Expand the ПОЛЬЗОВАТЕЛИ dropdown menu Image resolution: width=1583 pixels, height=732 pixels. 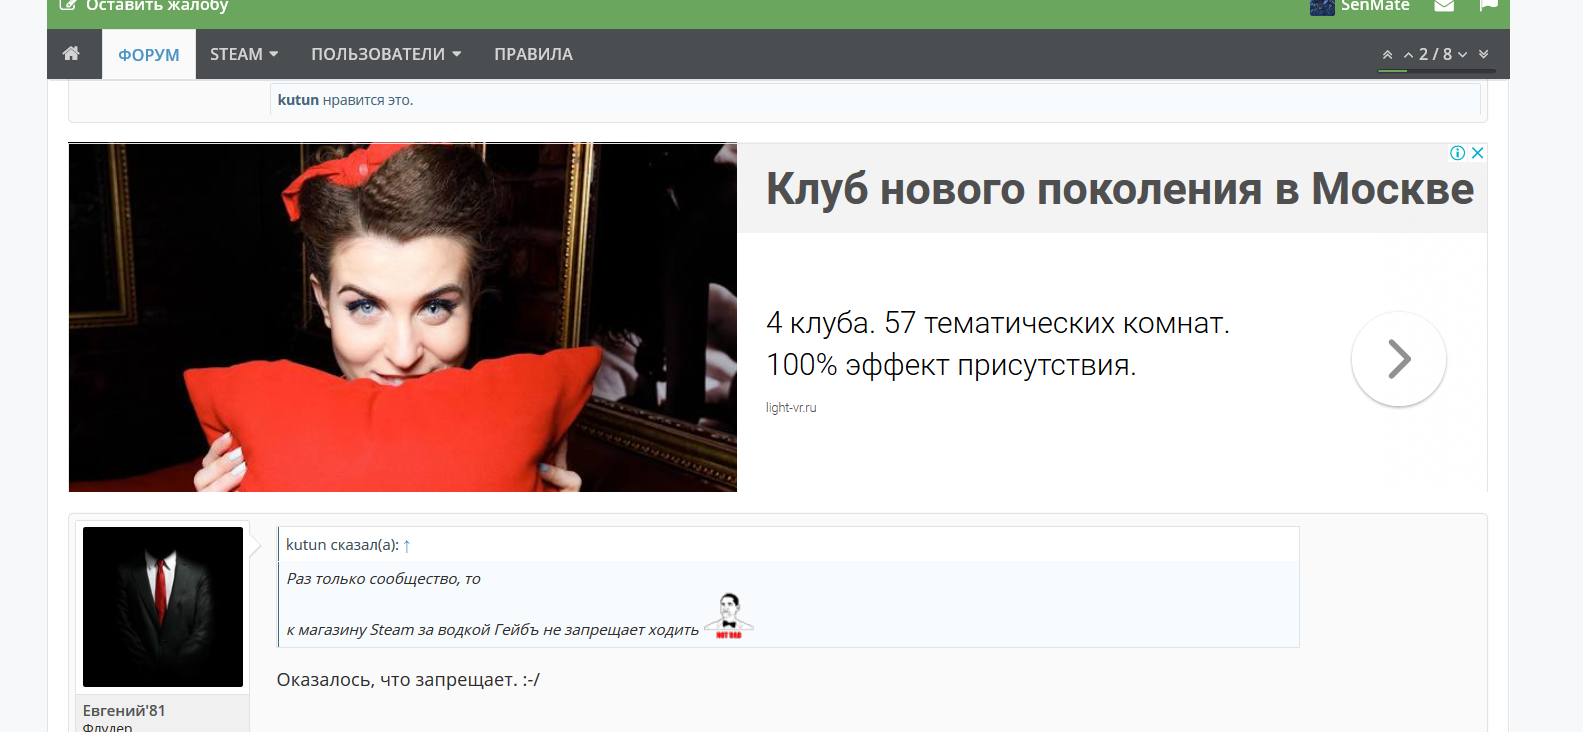[386, 54]
